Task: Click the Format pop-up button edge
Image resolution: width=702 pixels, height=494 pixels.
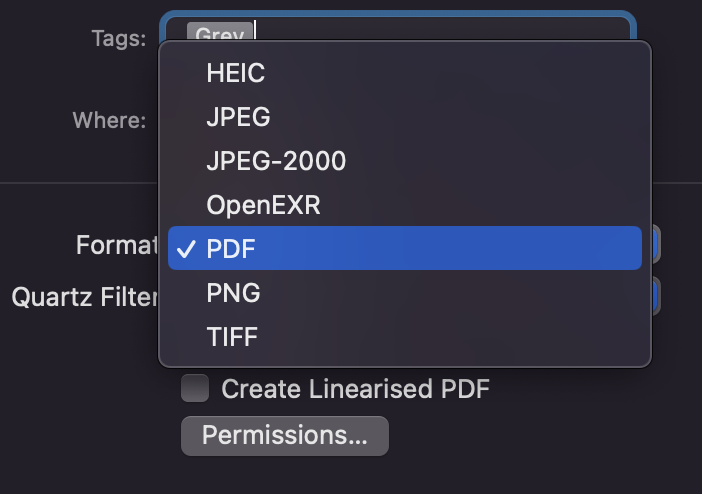Action: click(657, 244)
